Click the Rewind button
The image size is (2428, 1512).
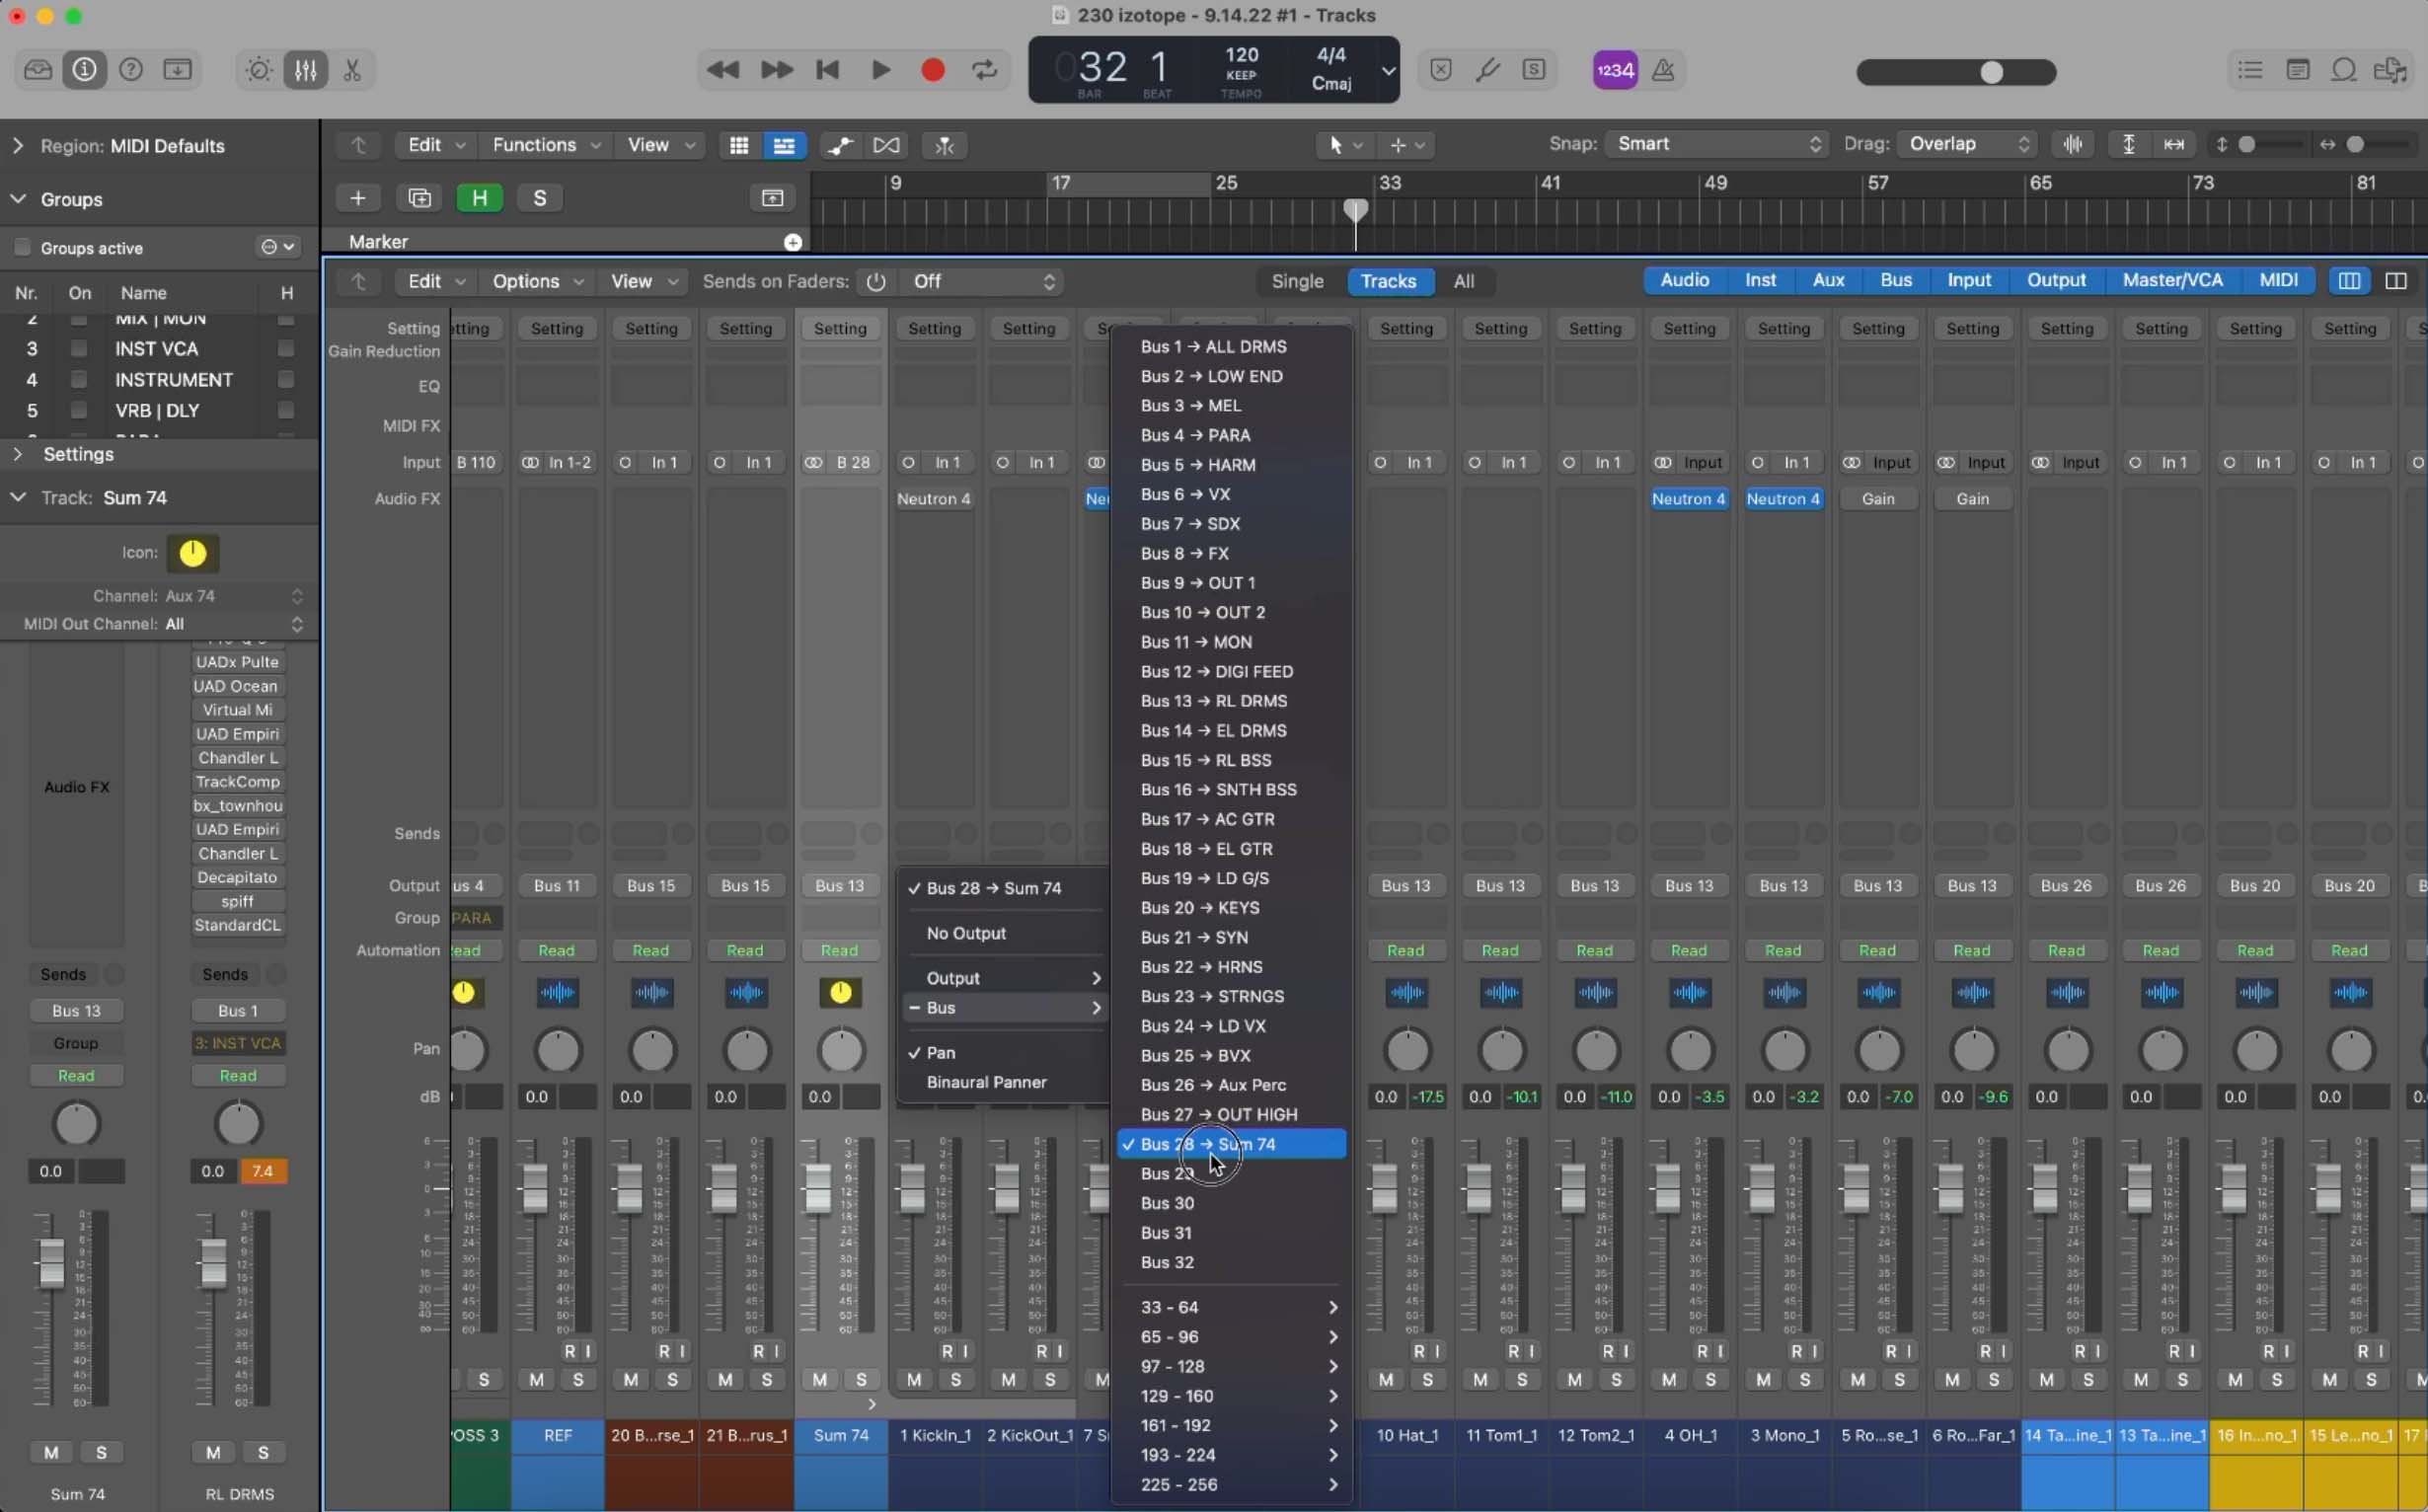(722, 70)
